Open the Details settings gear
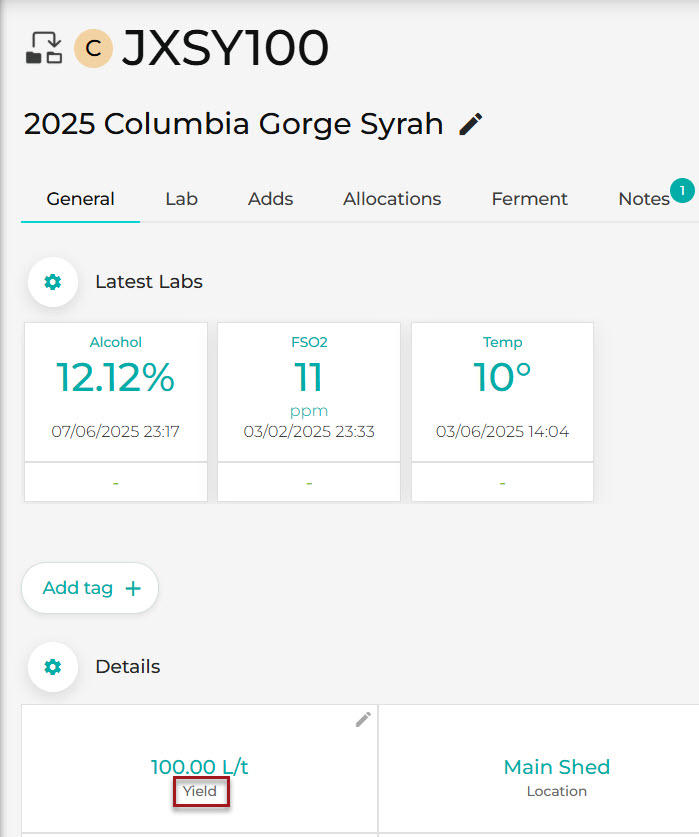699x837 pixels. pos(52,667)
